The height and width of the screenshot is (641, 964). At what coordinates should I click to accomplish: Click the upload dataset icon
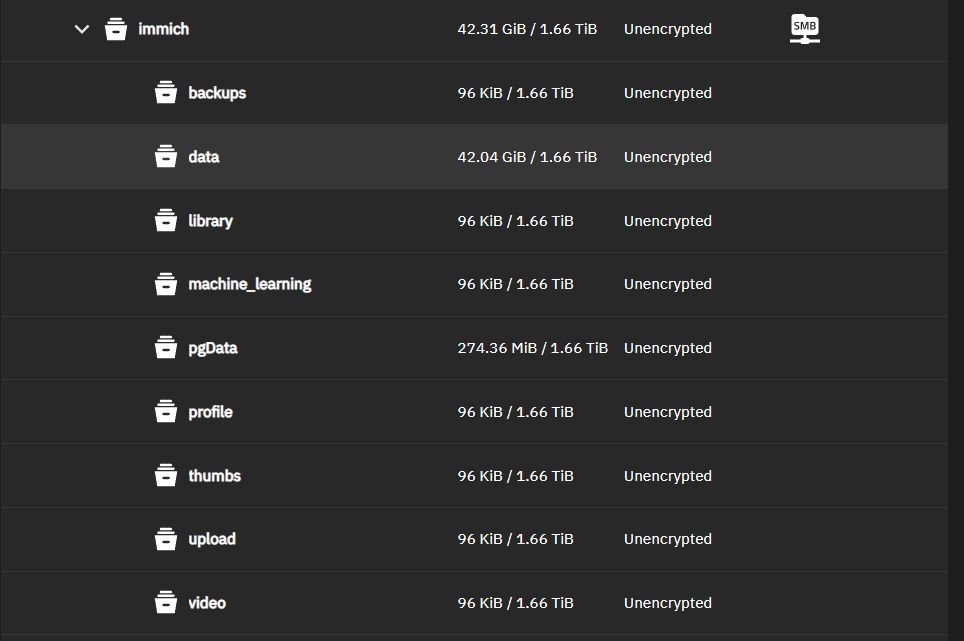pos(166,539)
